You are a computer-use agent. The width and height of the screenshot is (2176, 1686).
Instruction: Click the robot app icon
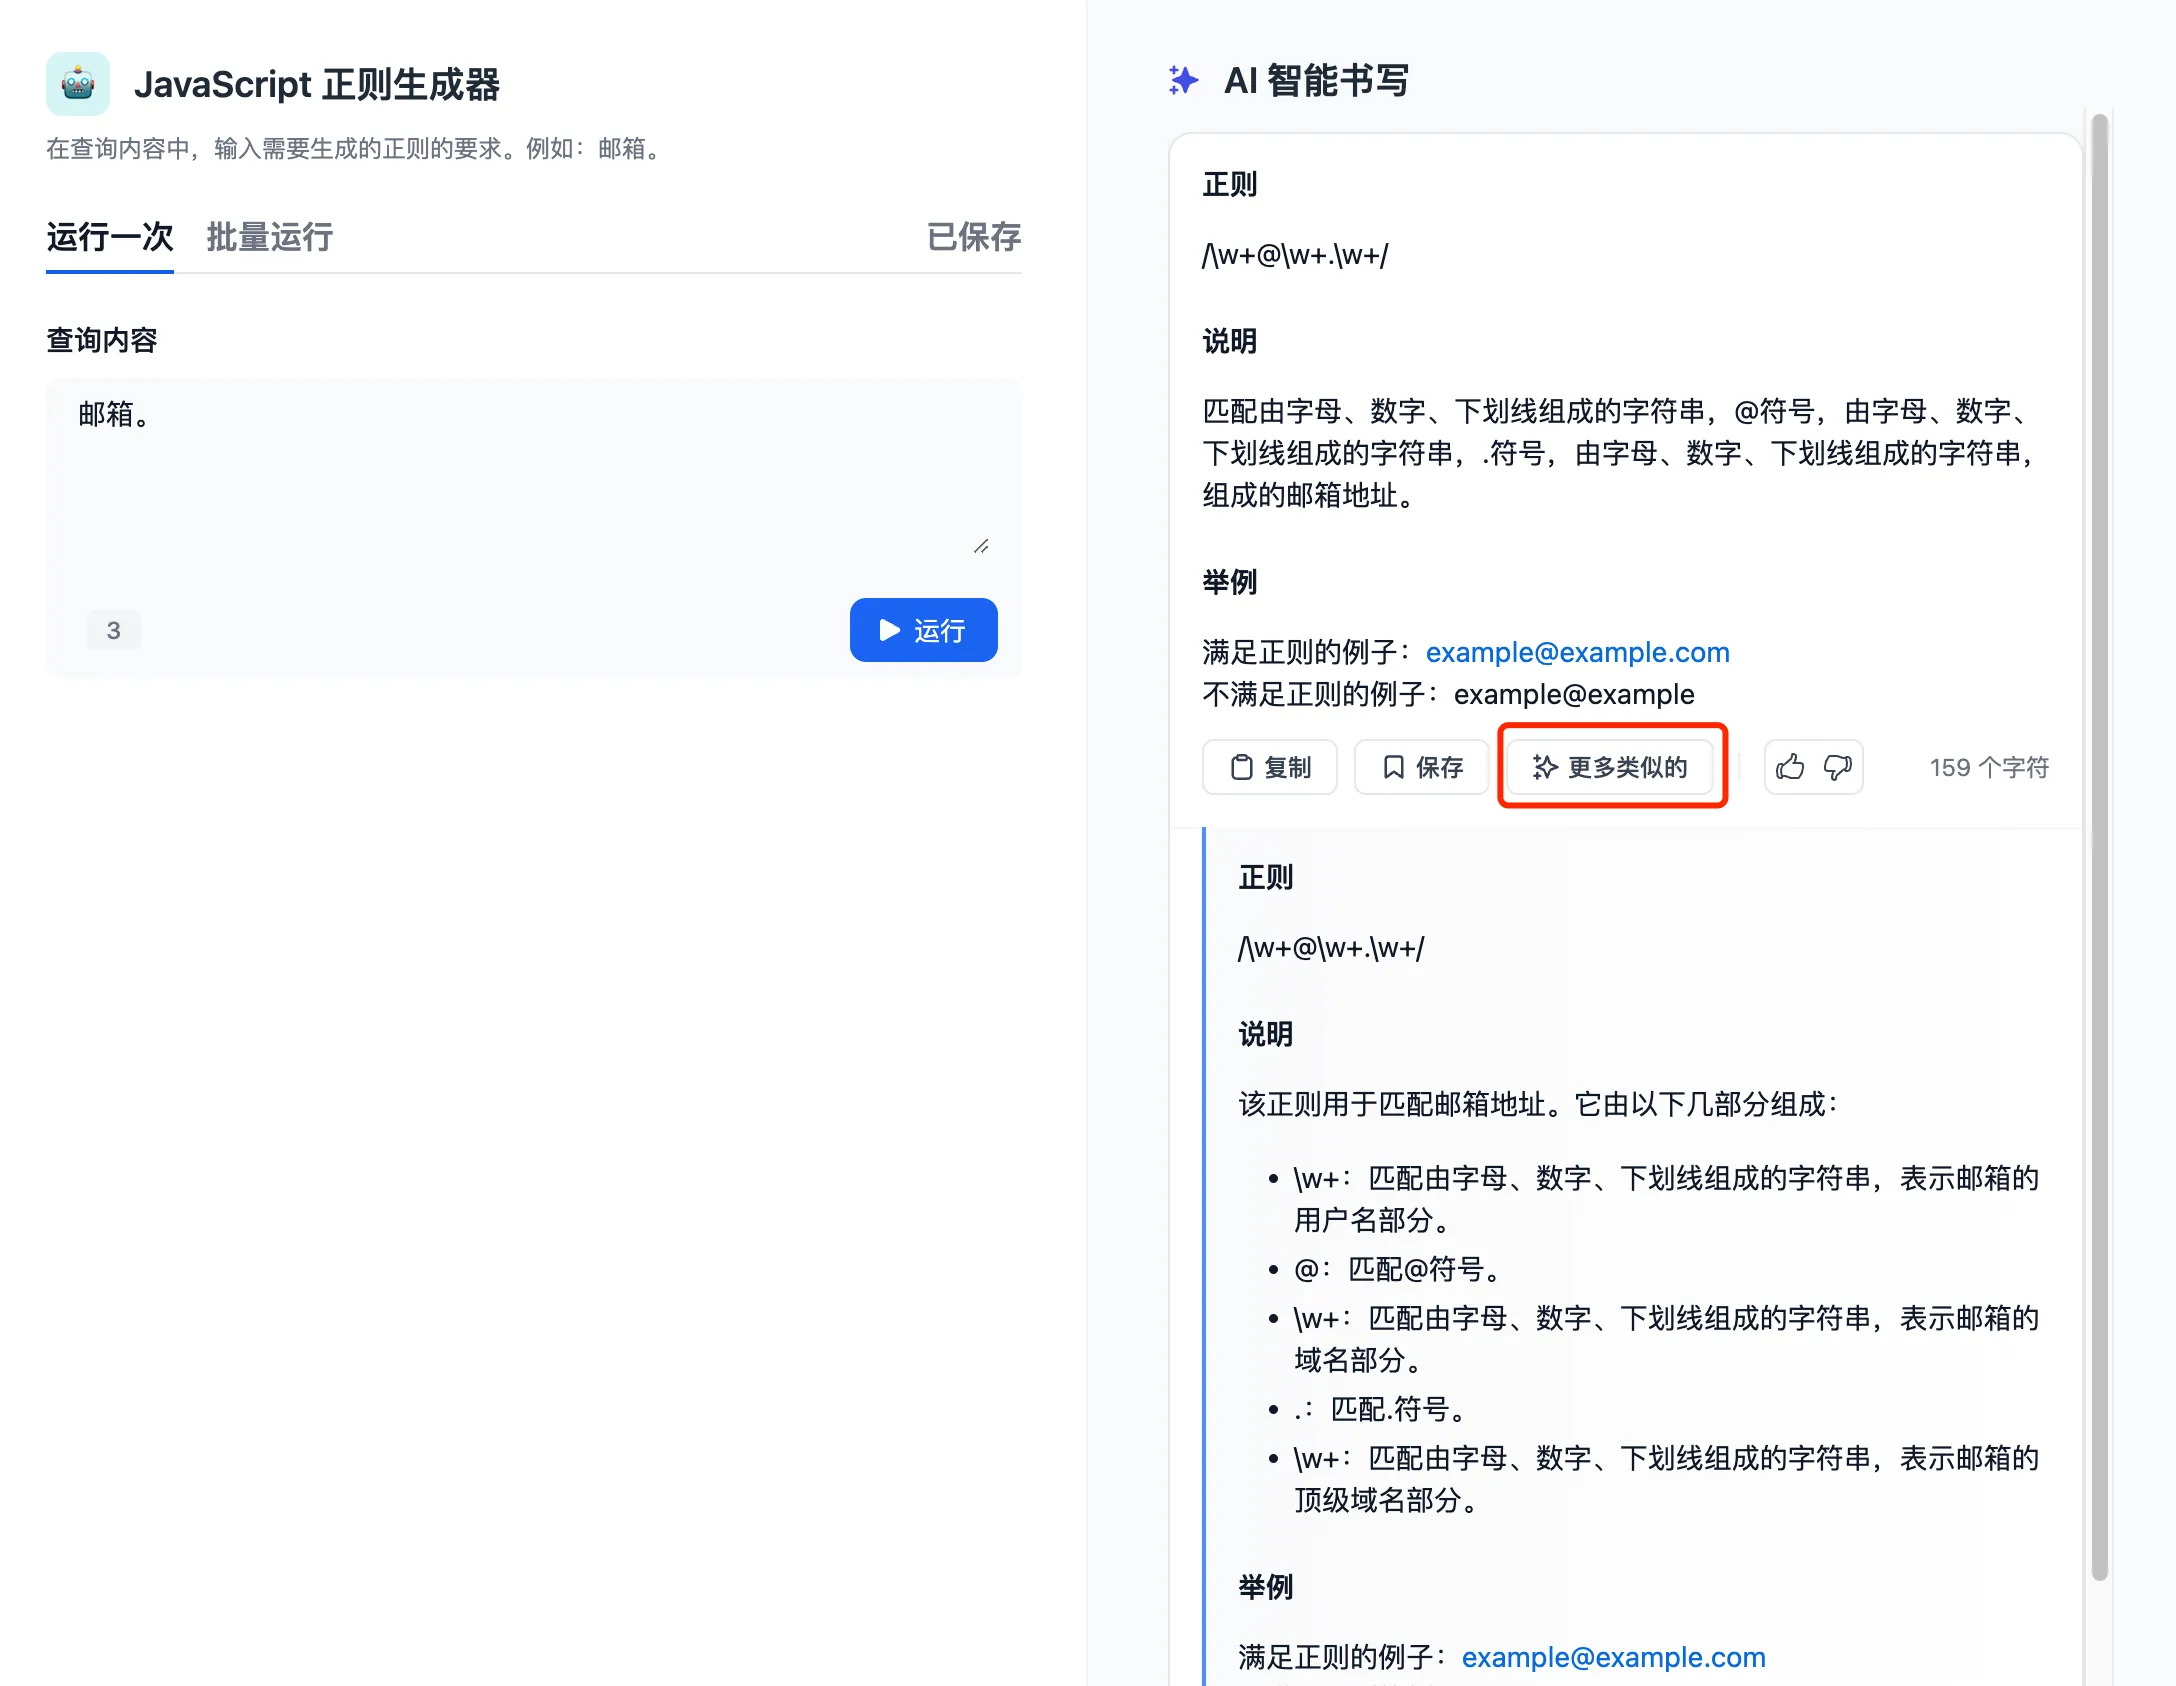[78, 84]
